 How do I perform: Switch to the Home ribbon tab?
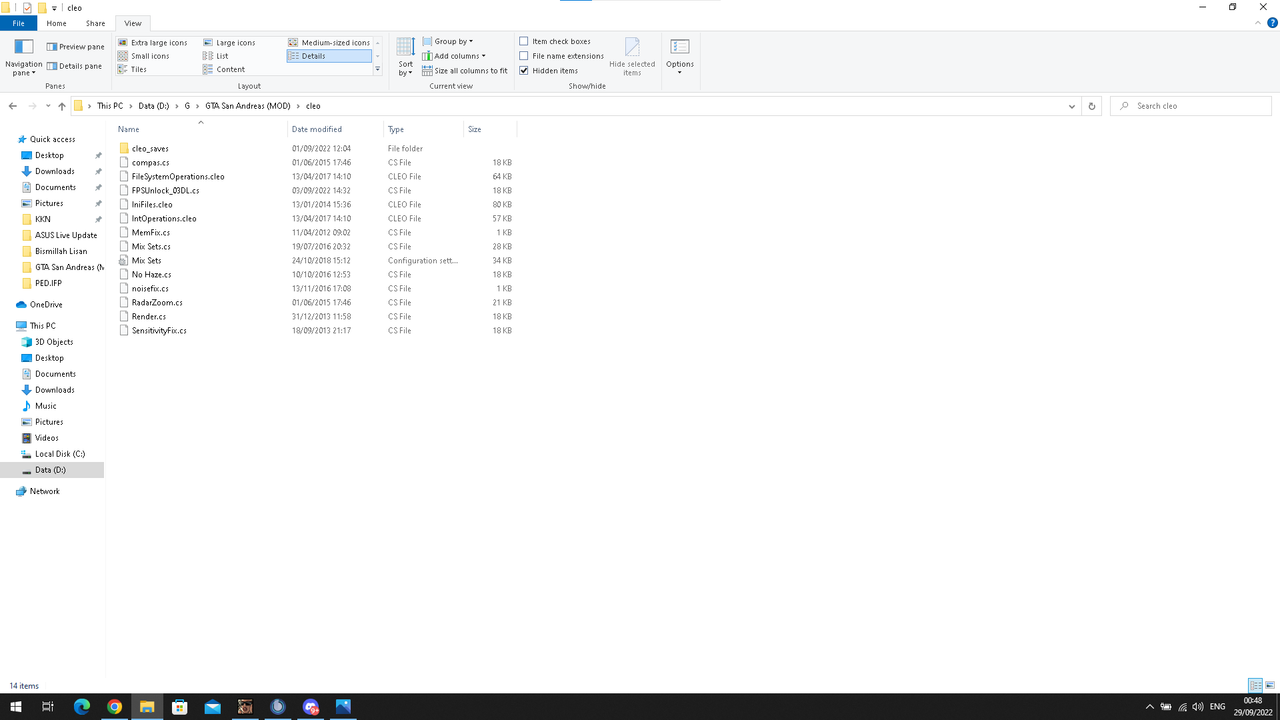57,23
